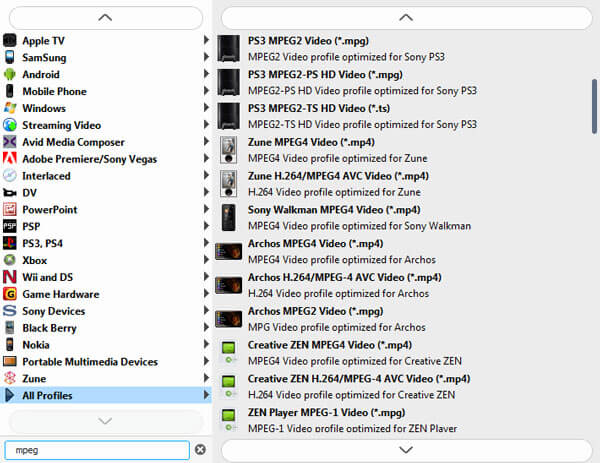Select Creative ZEN H.264/MPEG-4 AVC Video
The image size is (600, 463).
coord(402,386)
